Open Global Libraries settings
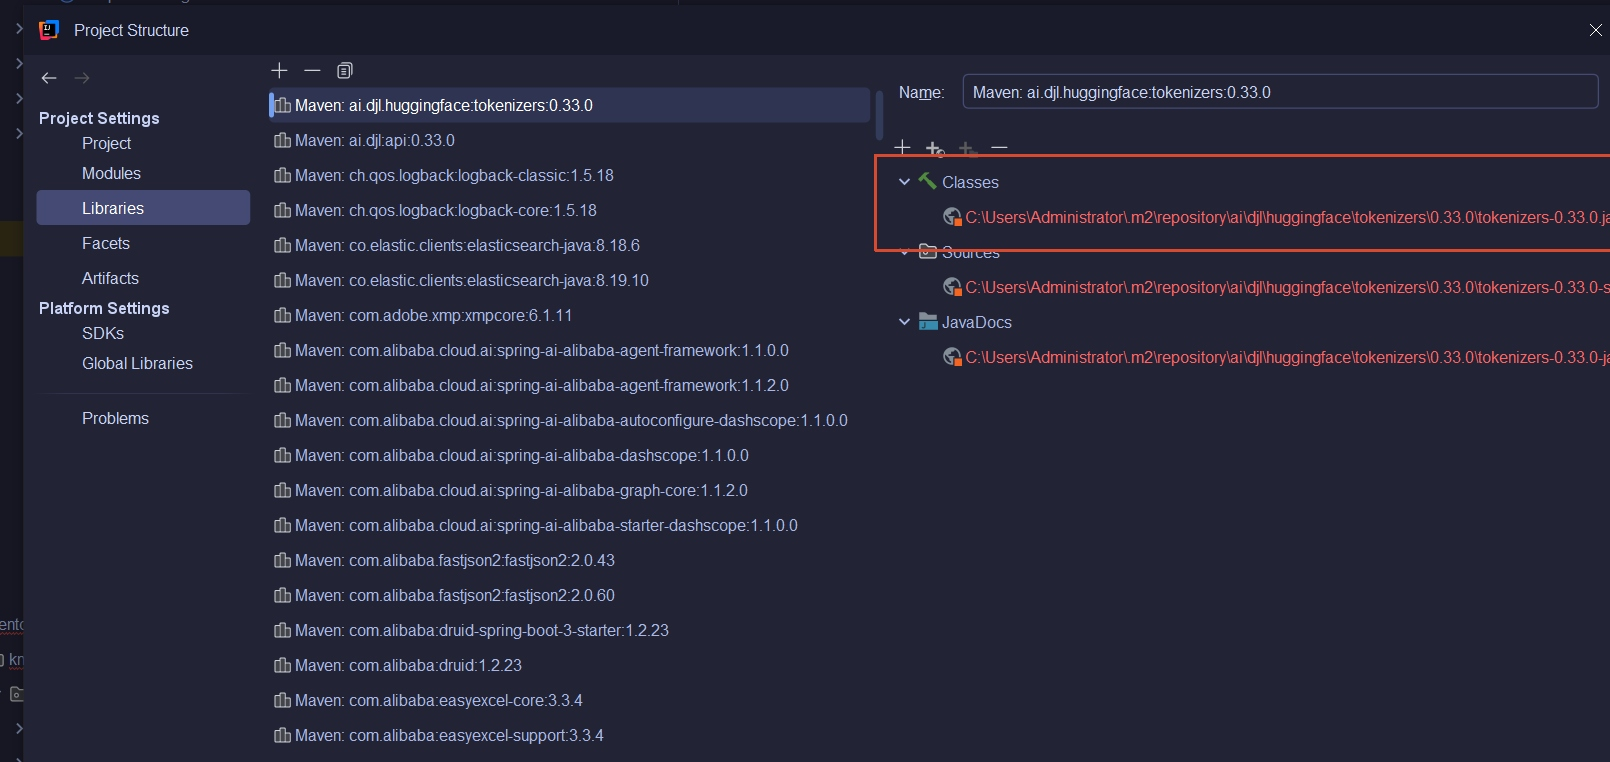The height and width of the screenshot is (762, 1610). coord(137,363)
